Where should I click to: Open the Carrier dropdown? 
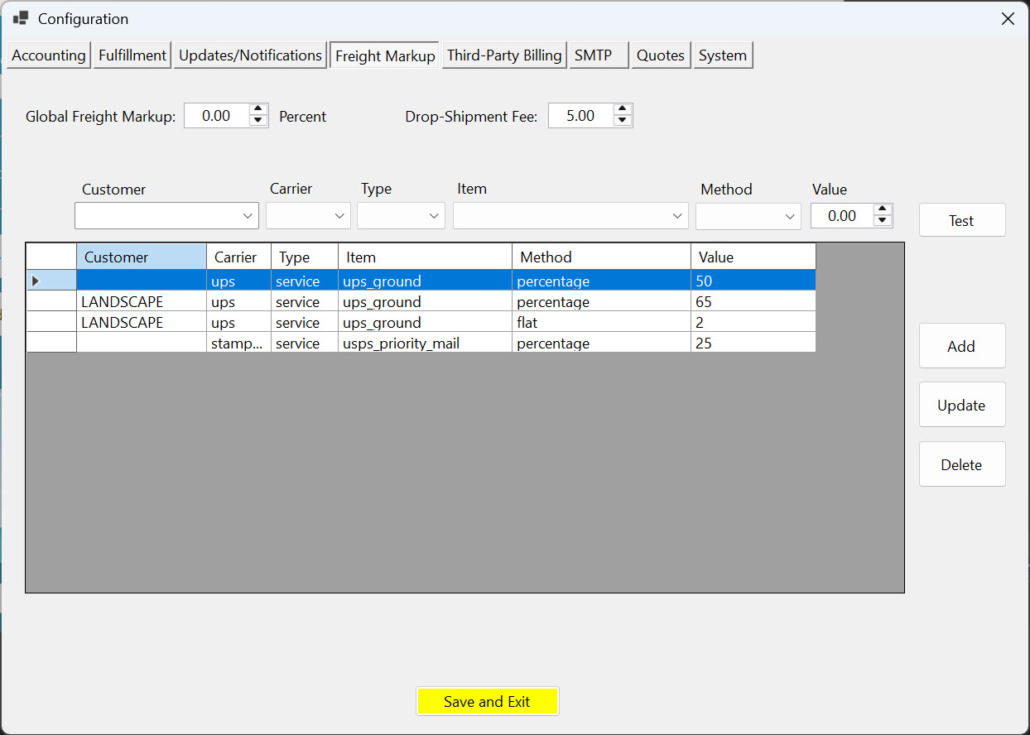tap(308, 216)
